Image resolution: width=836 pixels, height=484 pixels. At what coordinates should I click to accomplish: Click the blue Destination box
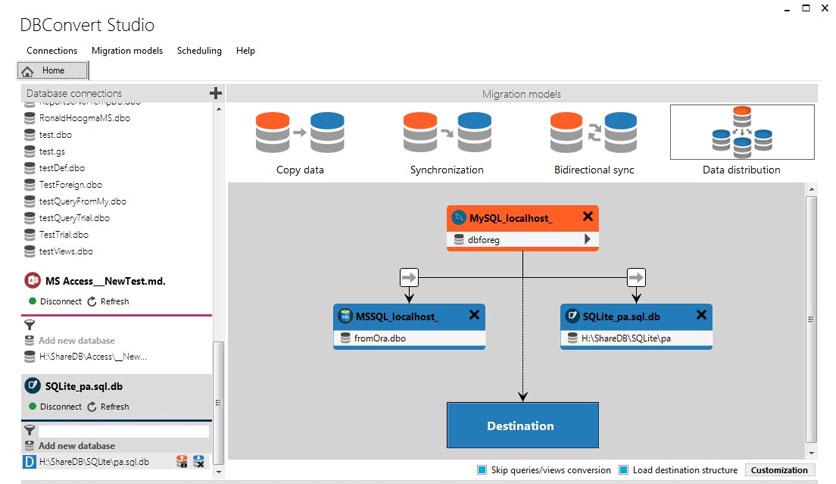pyautogui.click(x=522, y=425)
